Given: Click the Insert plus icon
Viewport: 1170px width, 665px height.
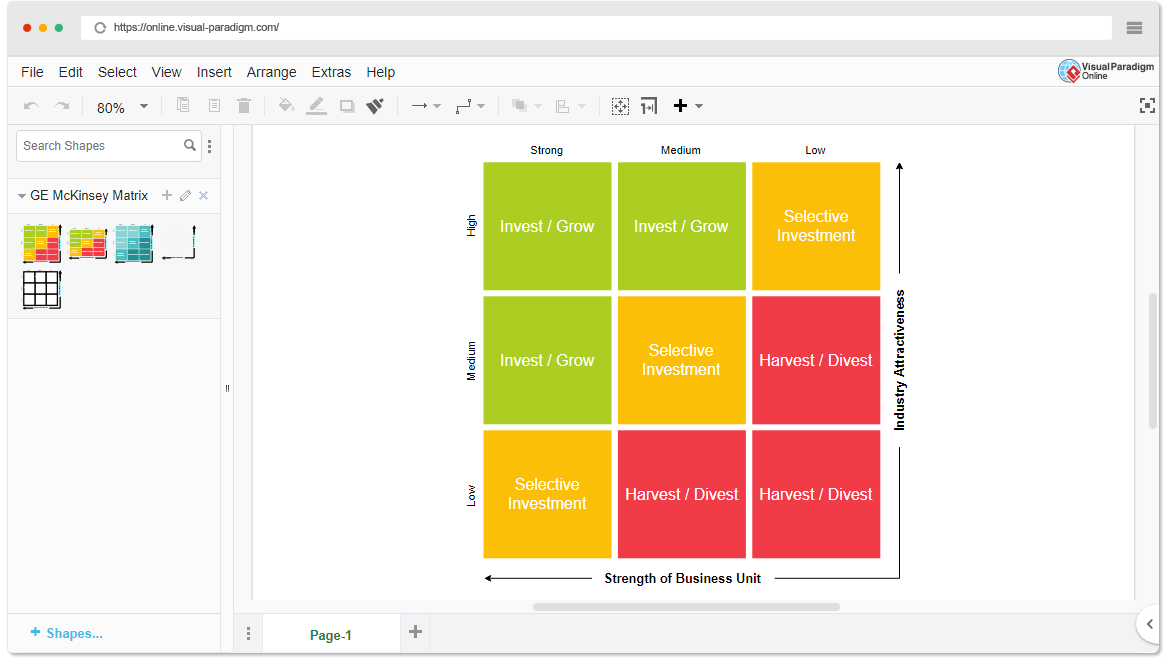Looking at the screenshot, I should pyautogui.click(x=680, y=106).
